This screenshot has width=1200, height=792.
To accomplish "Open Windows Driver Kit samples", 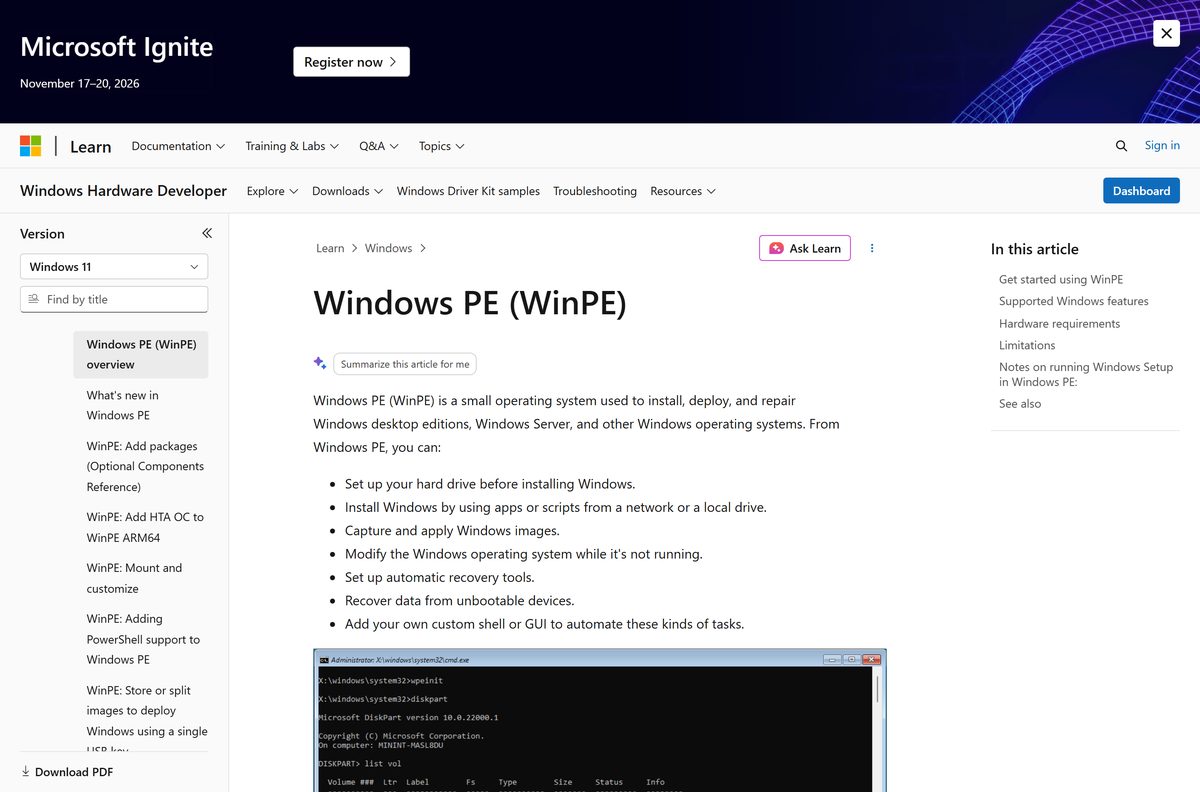I will click(x=468, y=191).
